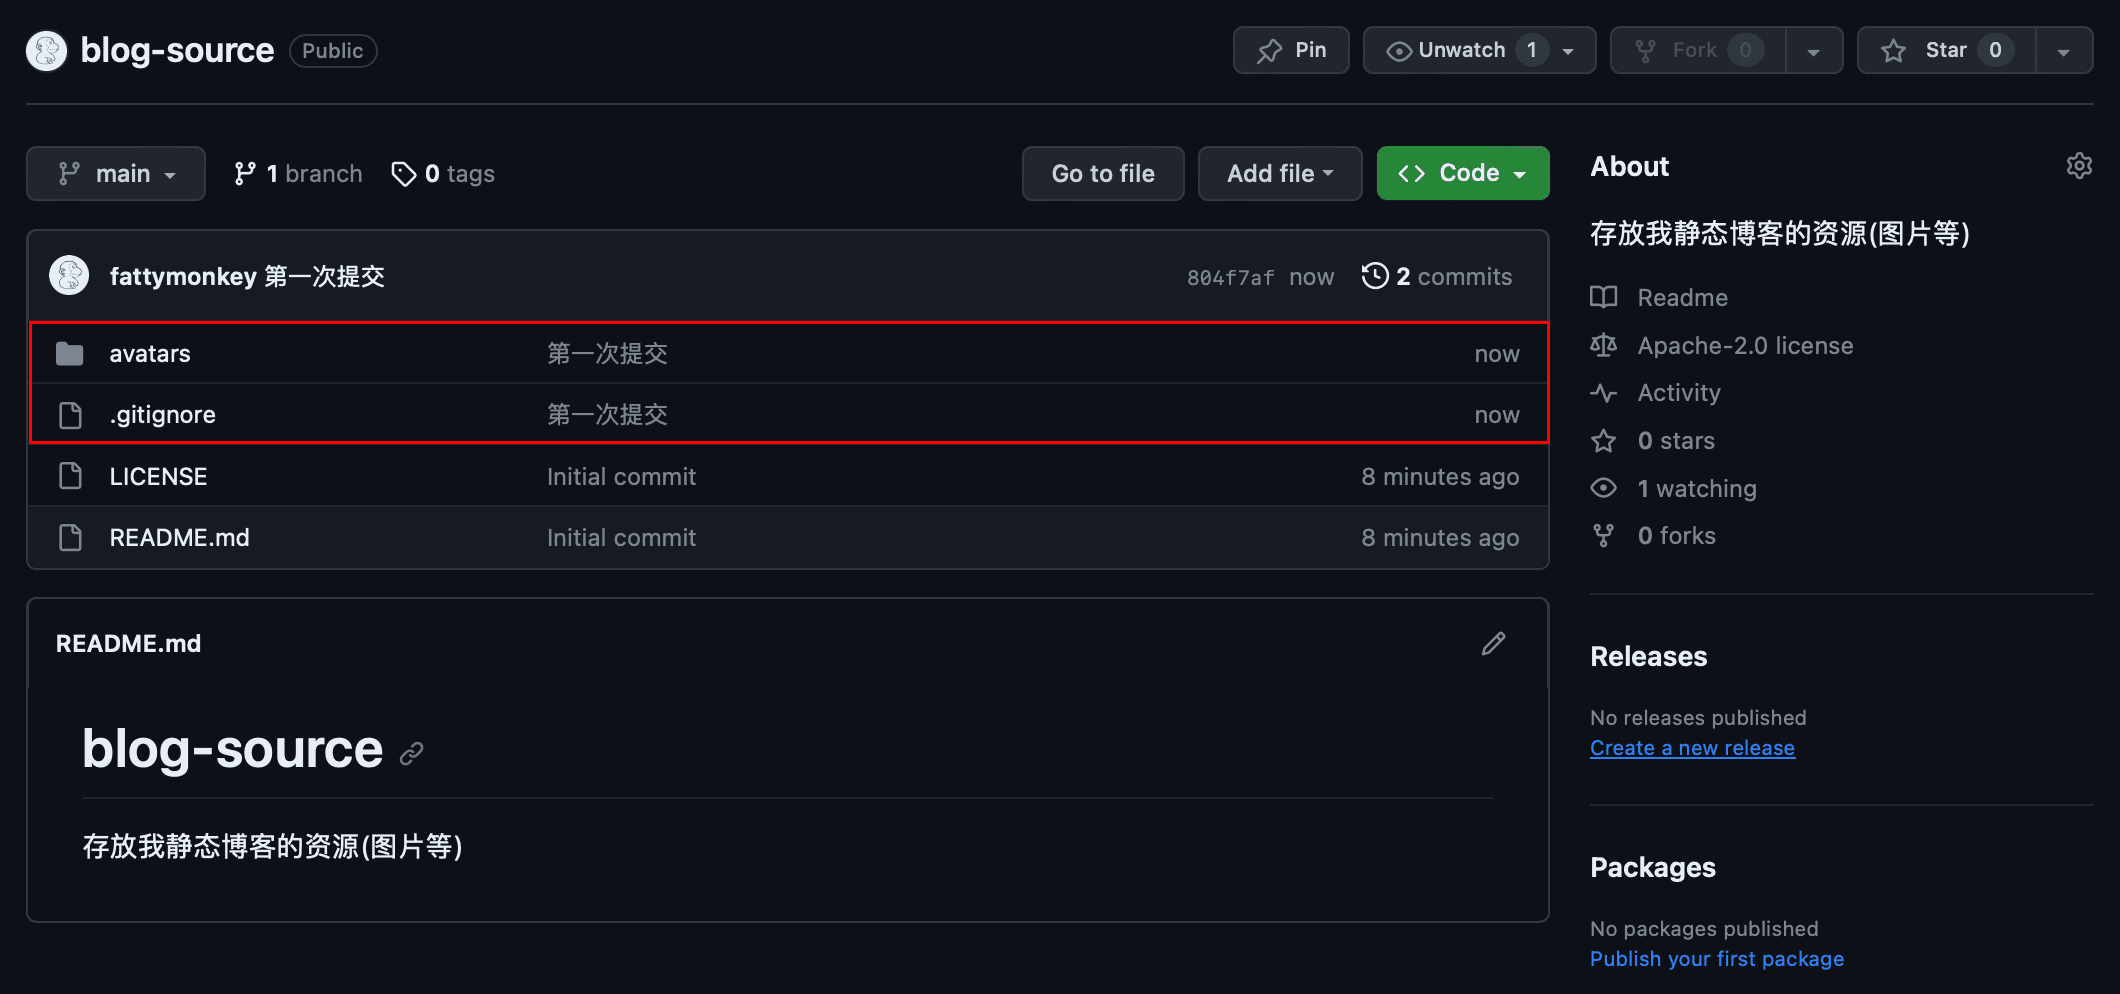This screenshot has width=2120, height=994.
Task: Click the avatars folder icon
Action: (x=69, y=353)
